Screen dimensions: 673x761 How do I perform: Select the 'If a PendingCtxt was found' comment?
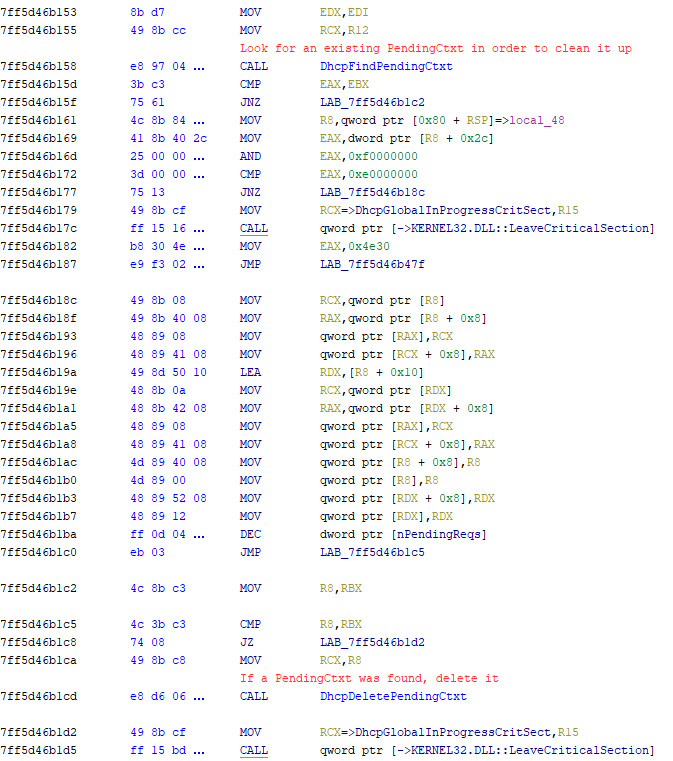click(x=368, y=678)
